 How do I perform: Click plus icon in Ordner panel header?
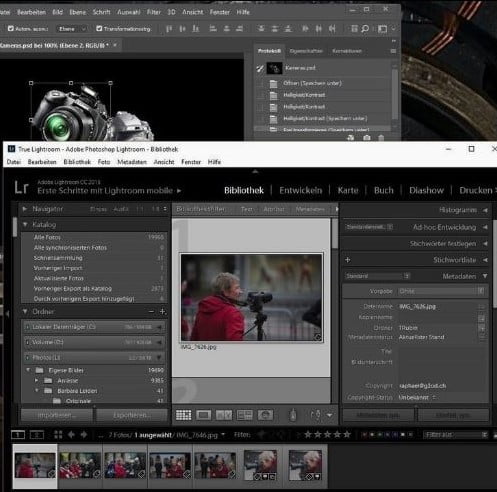(163, 311)
